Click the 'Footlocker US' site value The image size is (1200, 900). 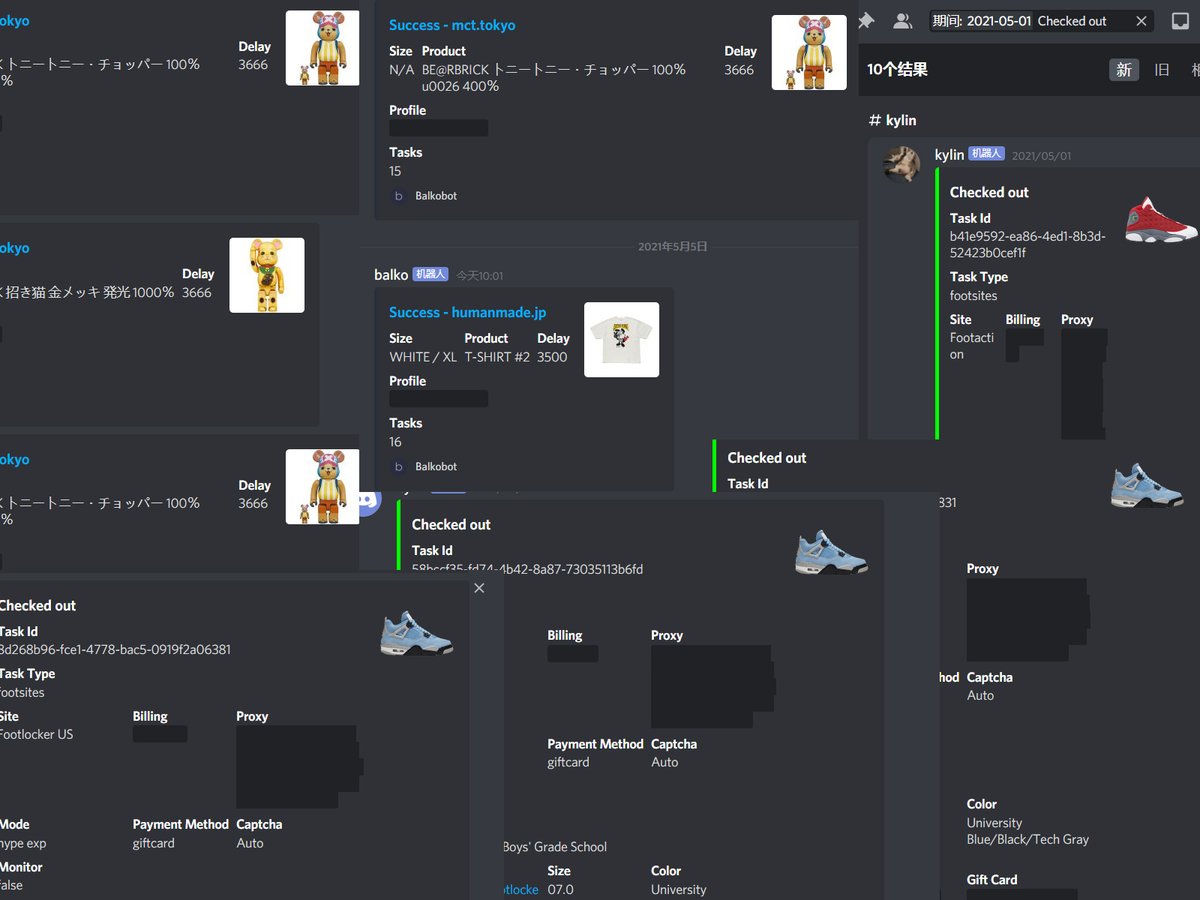pos(37,734)
